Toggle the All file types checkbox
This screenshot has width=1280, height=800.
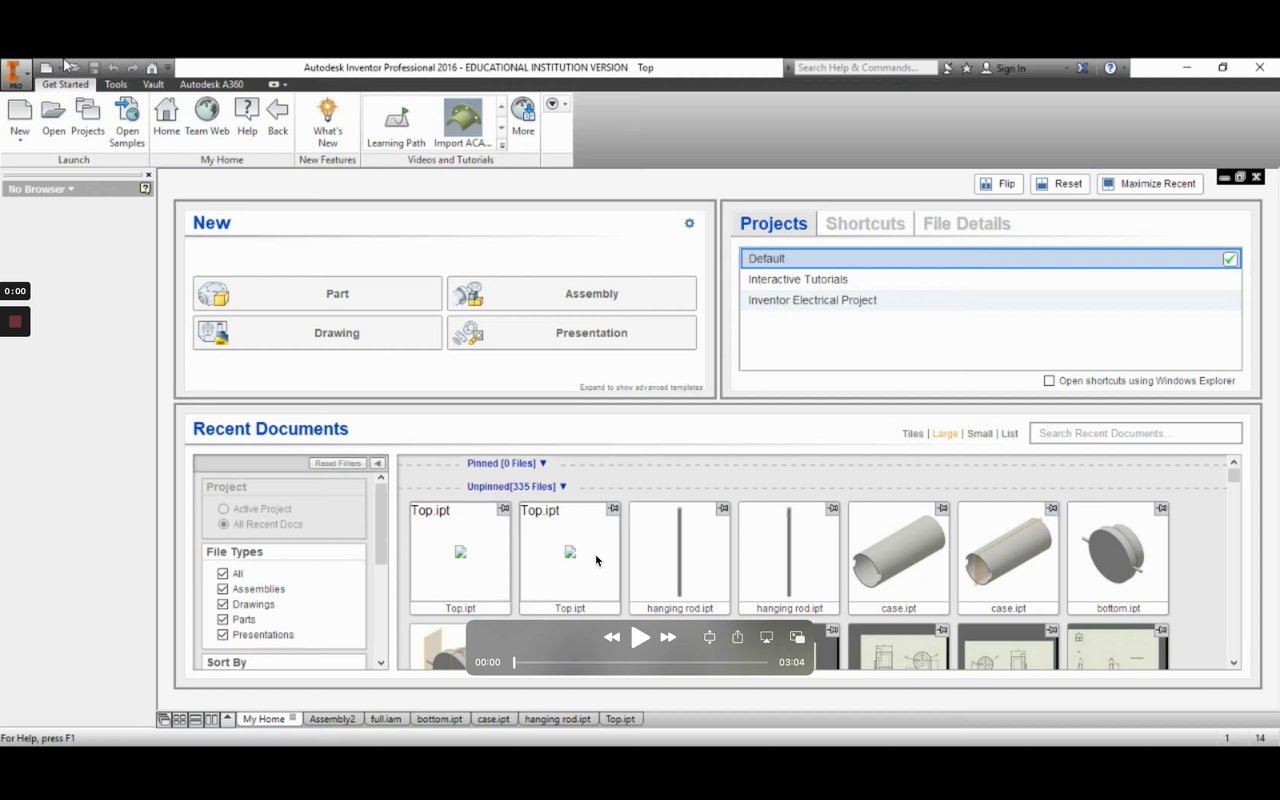click(x=223, y=574)
